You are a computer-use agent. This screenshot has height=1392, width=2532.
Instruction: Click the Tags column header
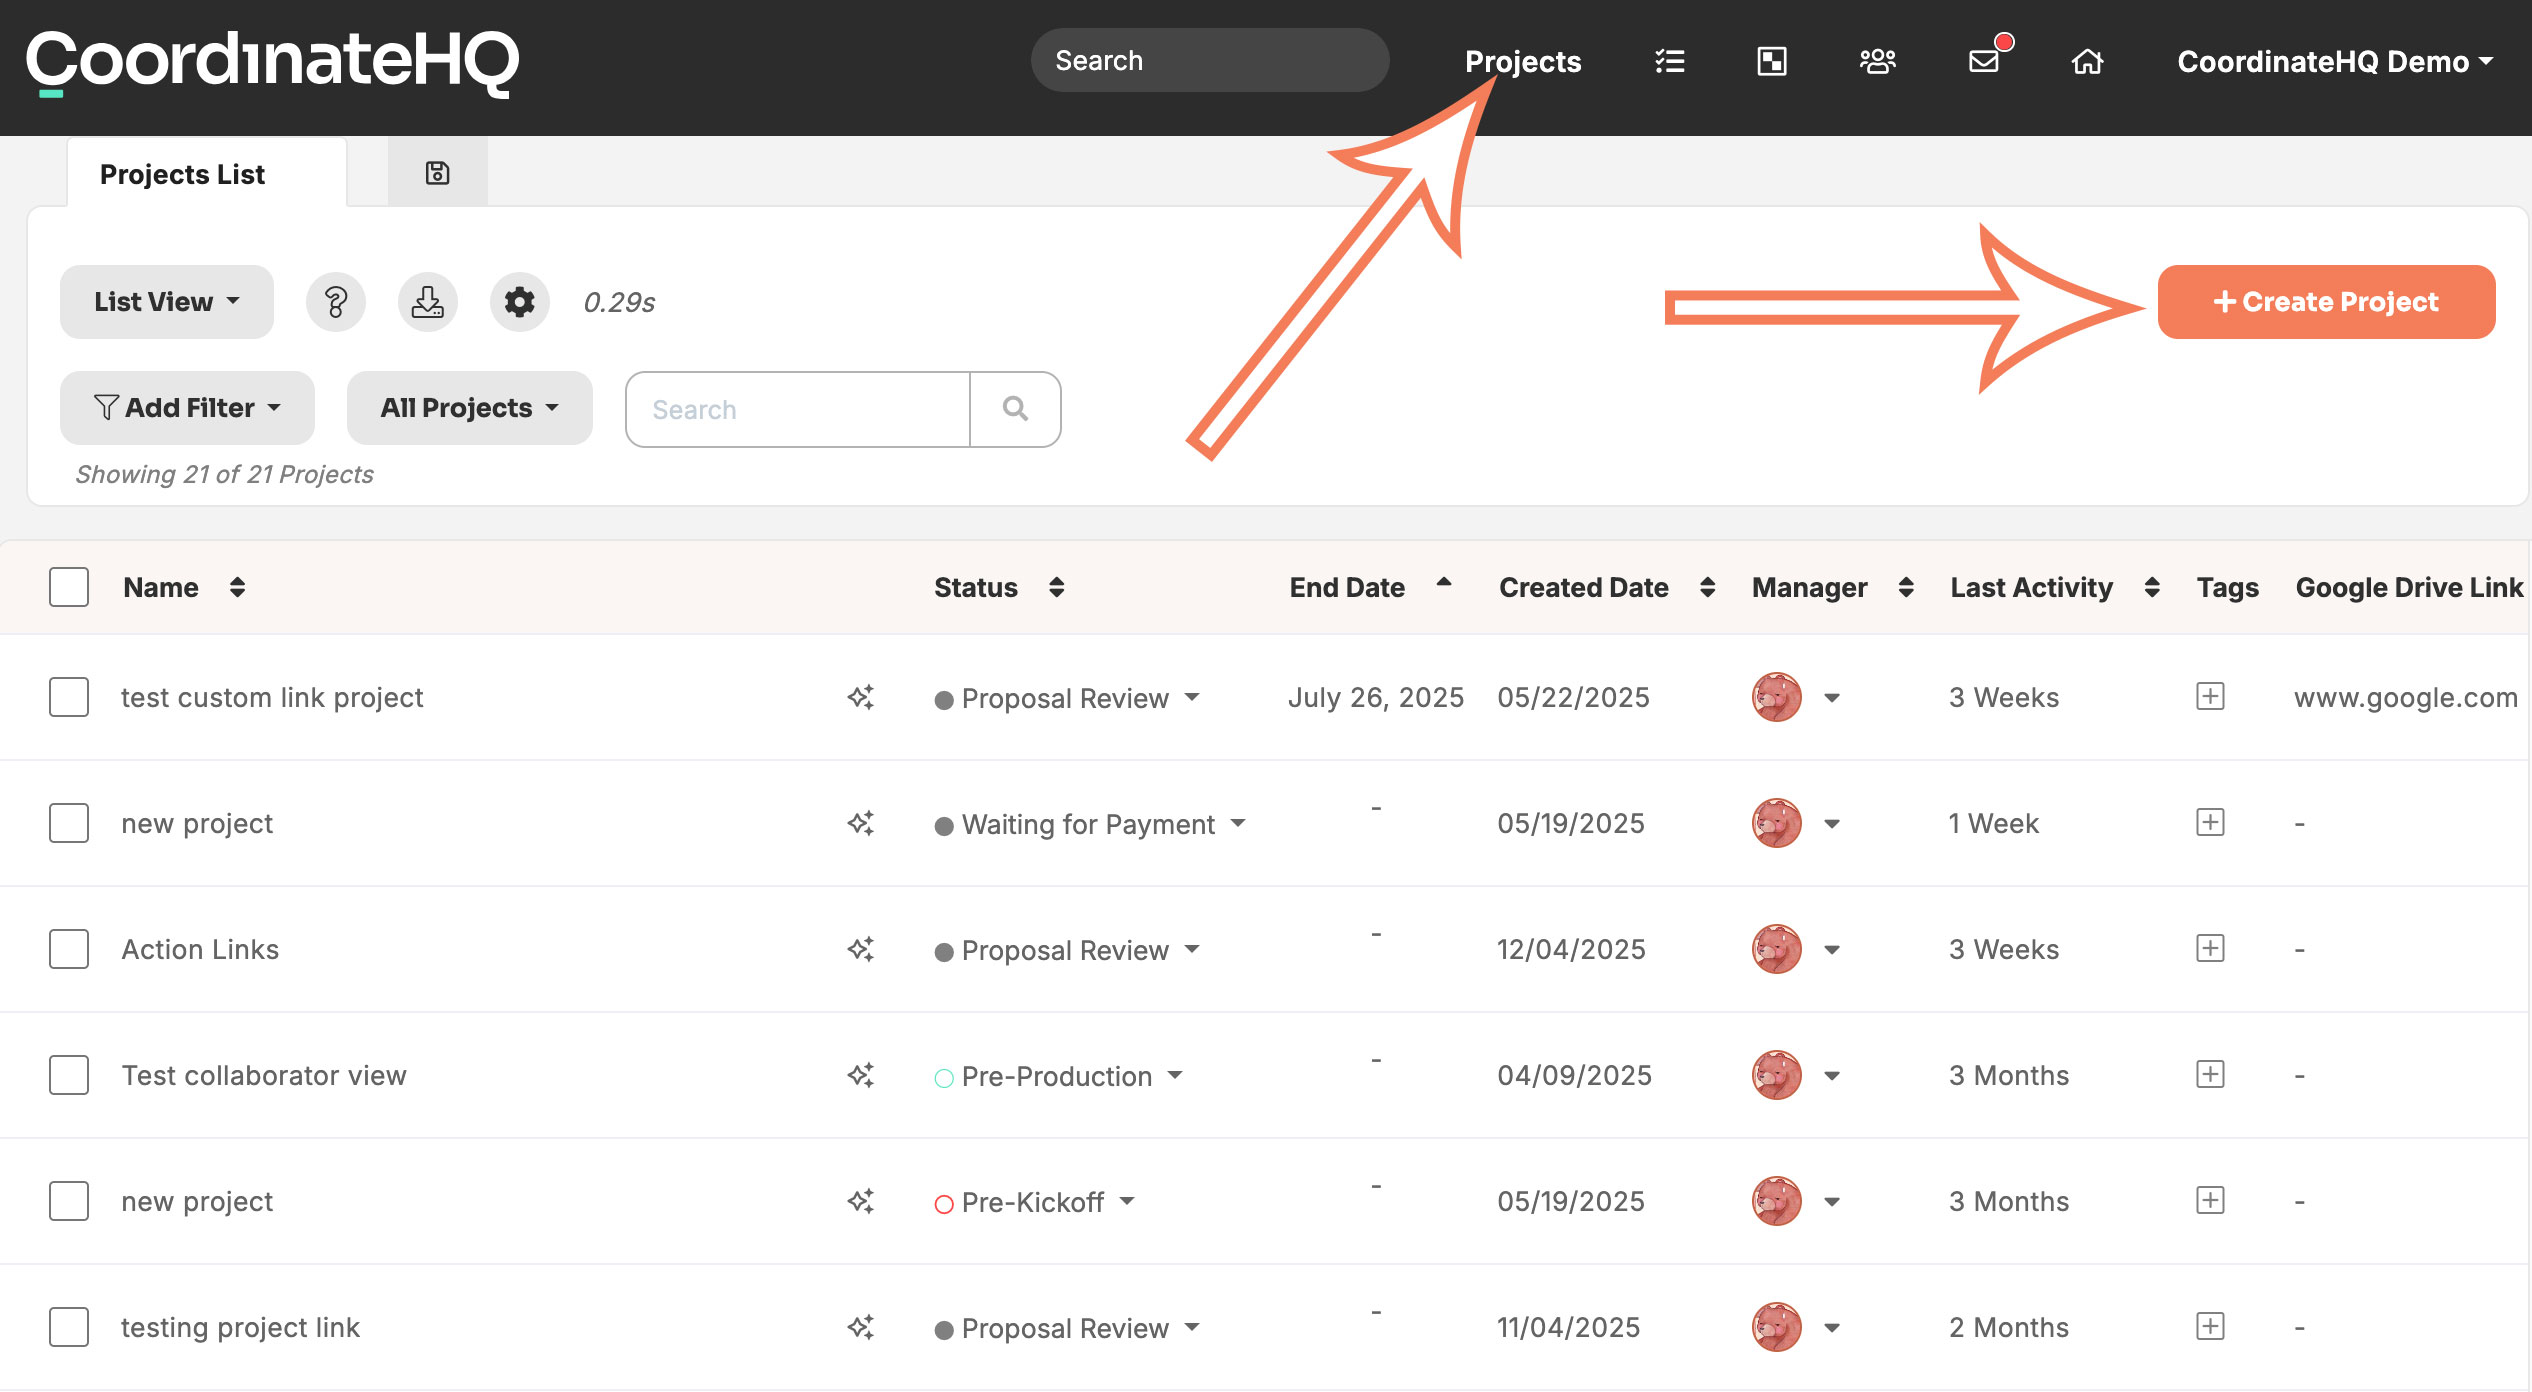(x=2227, y=587)
